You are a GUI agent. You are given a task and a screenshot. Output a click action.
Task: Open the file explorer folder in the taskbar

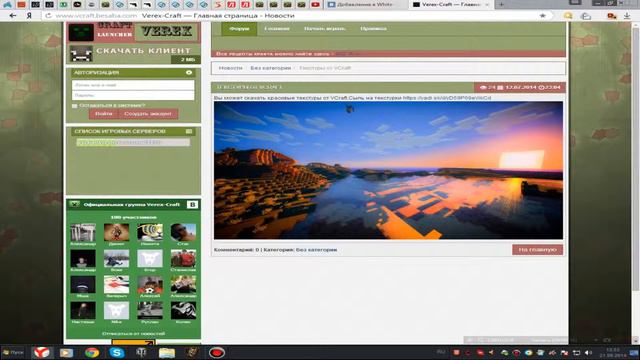167,352
